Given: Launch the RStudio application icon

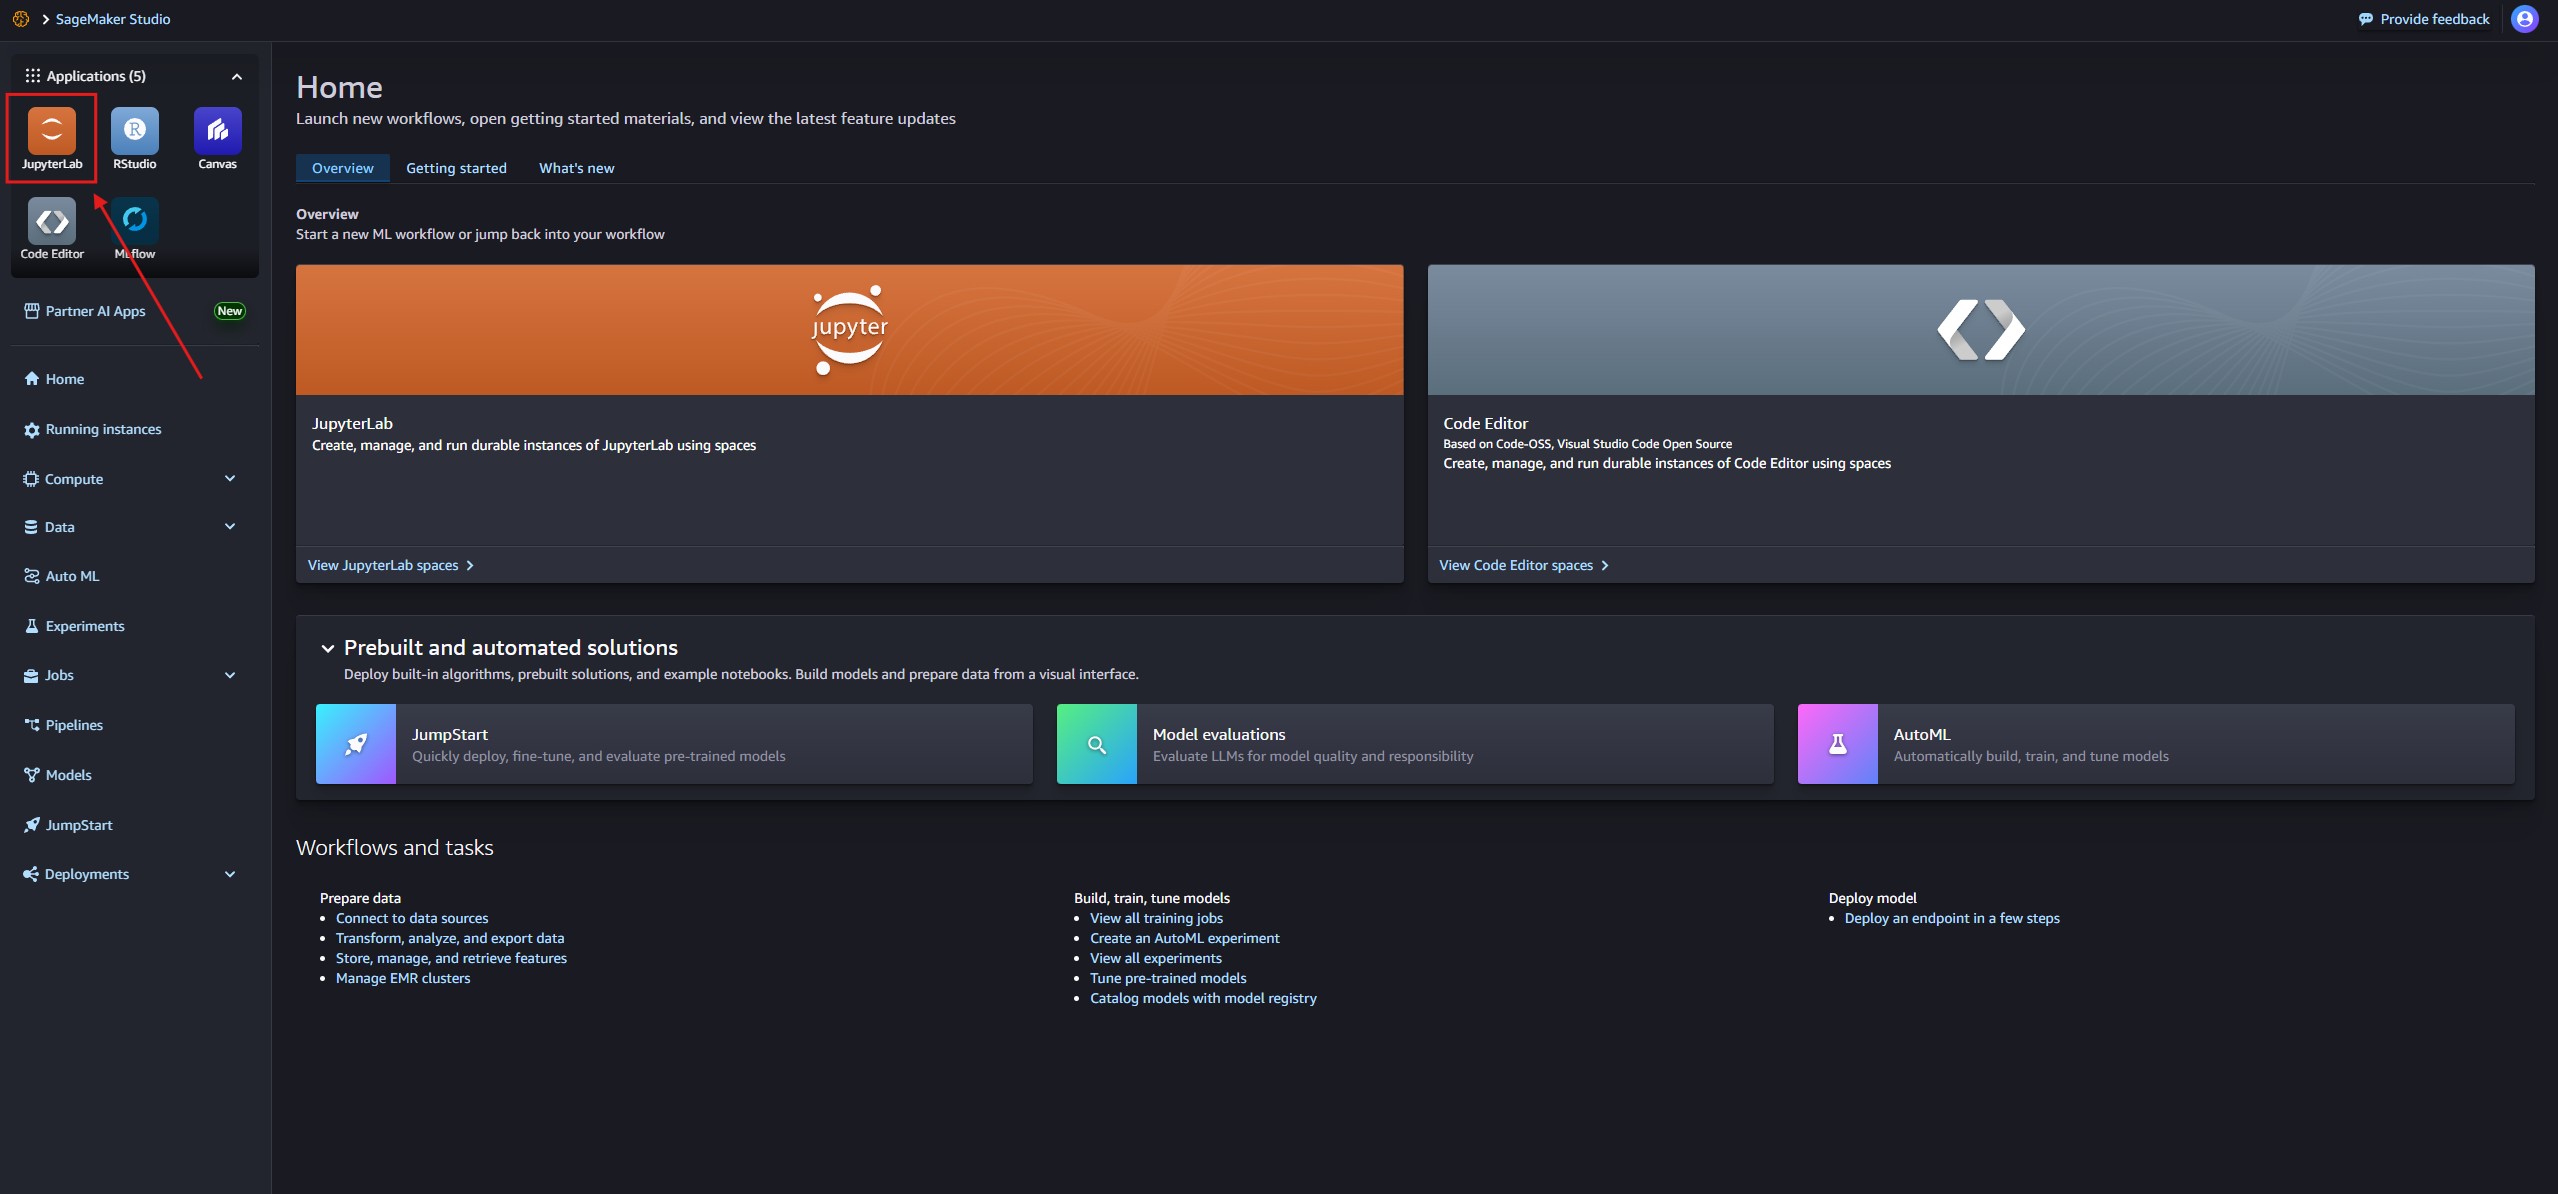Looking at the screenshot, I should point(134,131).
